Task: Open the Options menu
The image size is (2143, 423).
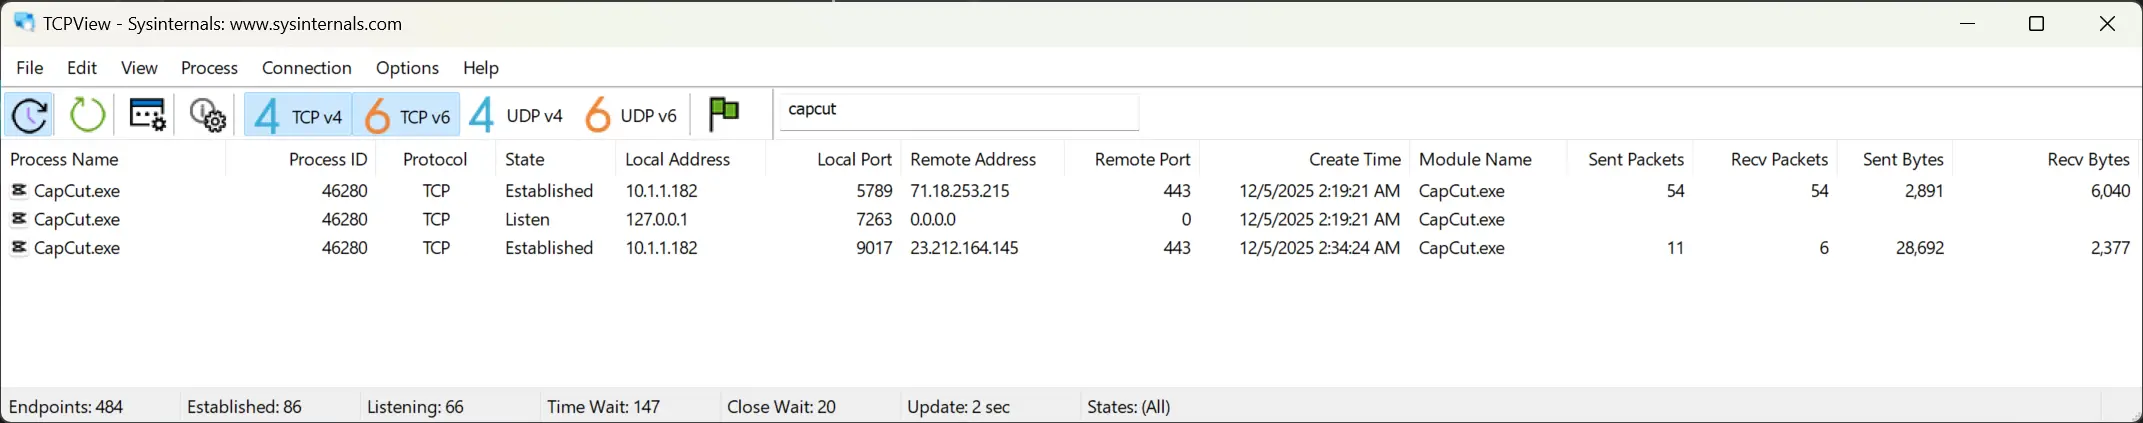Action: pyautogui.click(x=407, y=68)
